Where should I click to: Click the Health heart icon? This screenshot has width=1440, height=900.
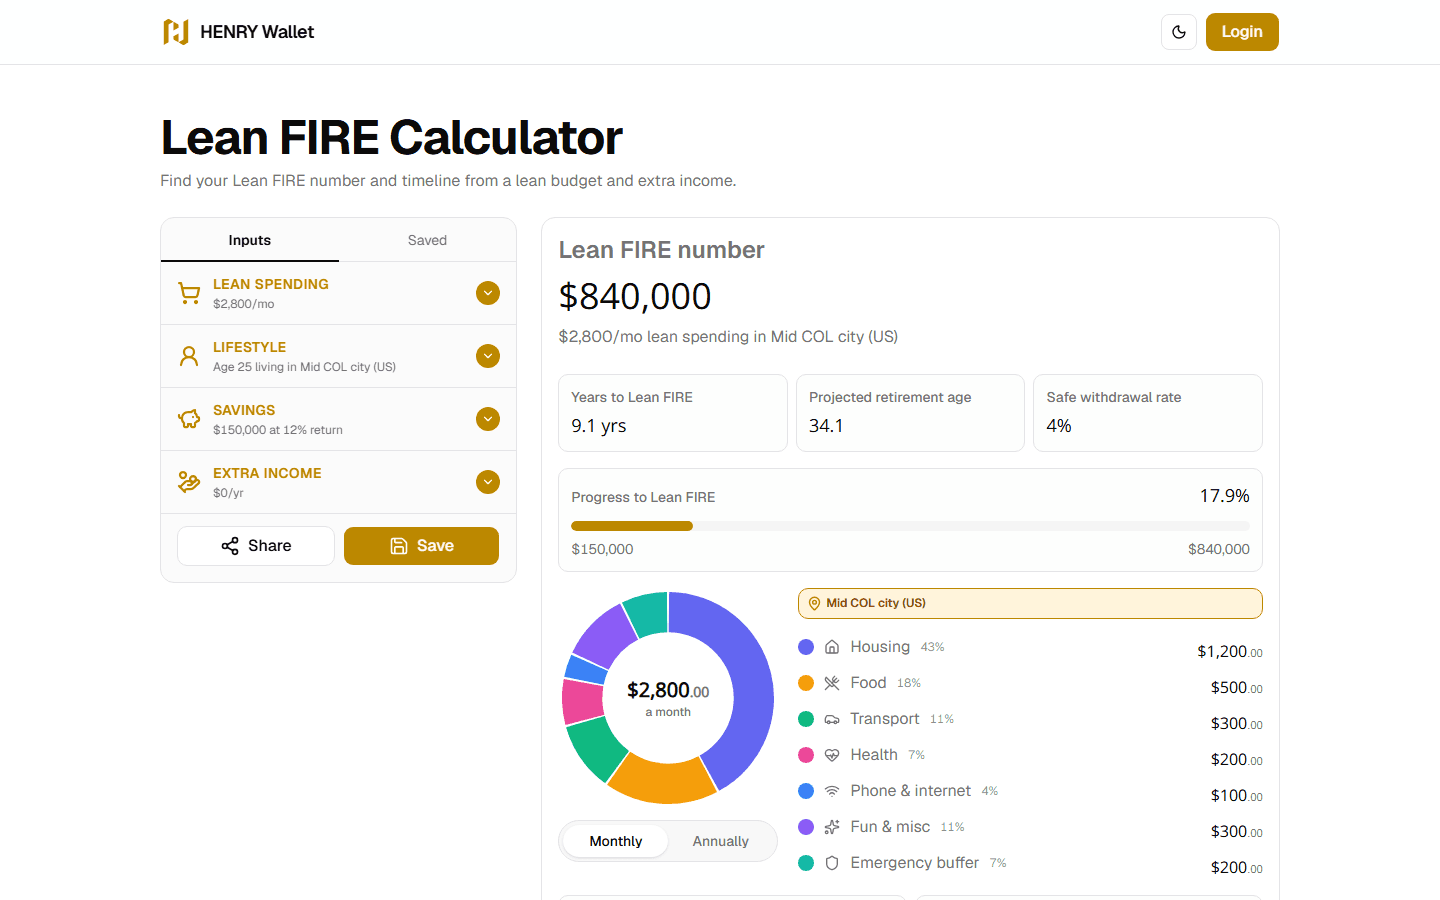tap(832, 755)
